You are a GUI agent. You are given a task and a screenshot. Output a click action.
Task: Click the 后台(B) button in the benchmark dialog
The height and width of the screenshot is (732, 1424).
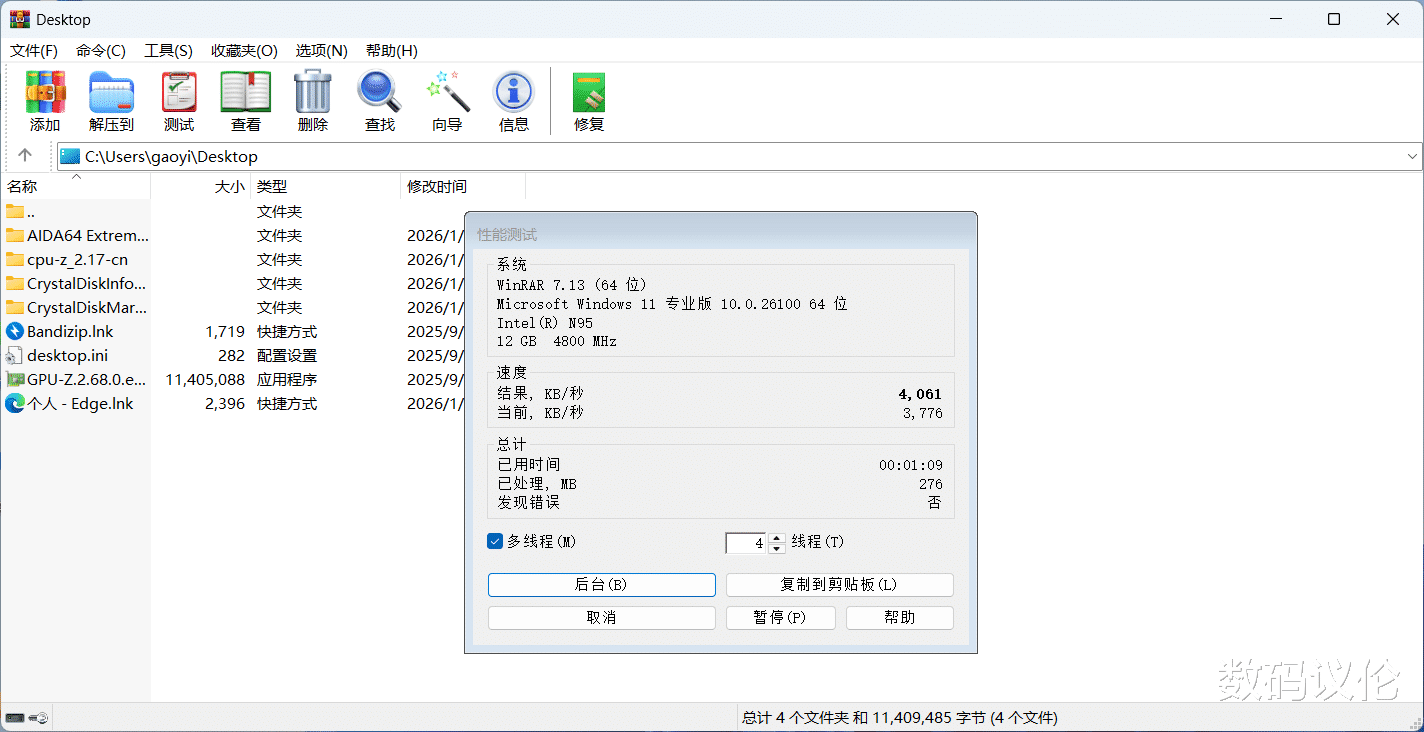pos(602,585)
